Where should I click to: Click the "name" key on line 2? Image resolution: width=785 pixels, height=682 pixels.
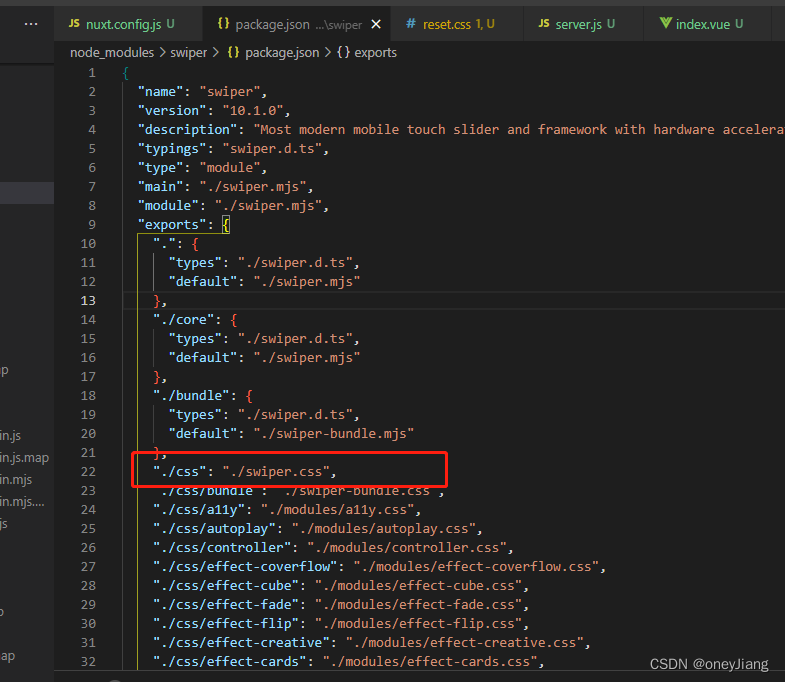(161, 92)
